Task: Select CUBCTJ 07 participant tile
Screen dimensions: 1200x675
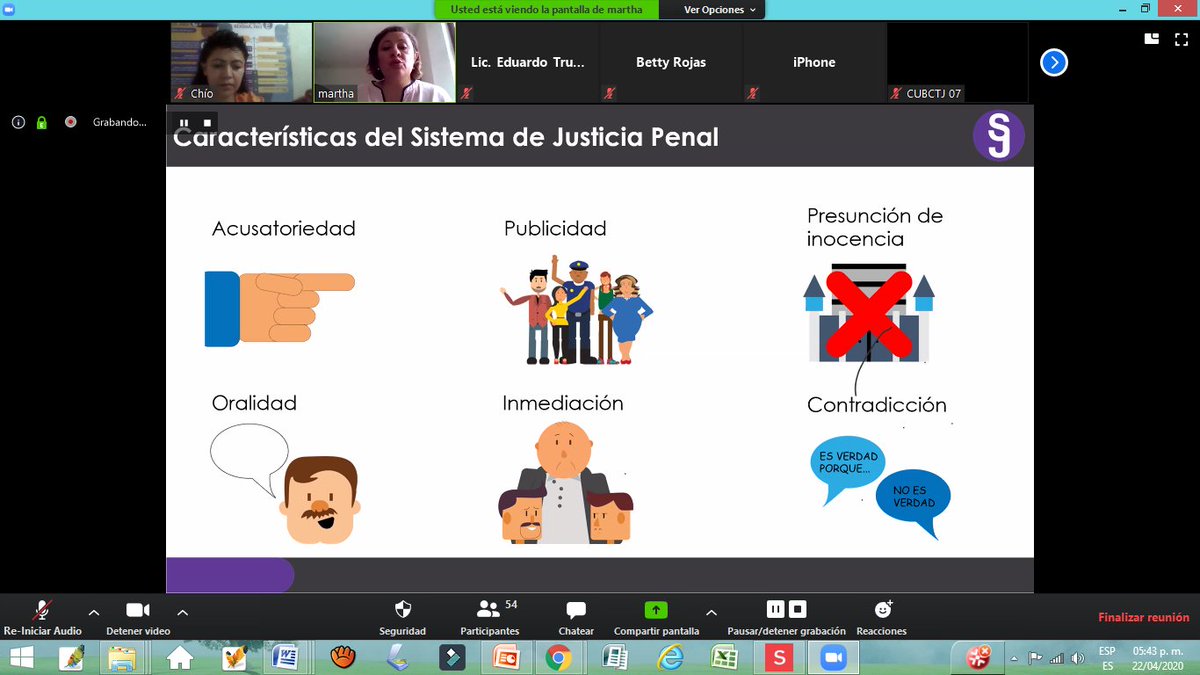Action: [957, 62]
